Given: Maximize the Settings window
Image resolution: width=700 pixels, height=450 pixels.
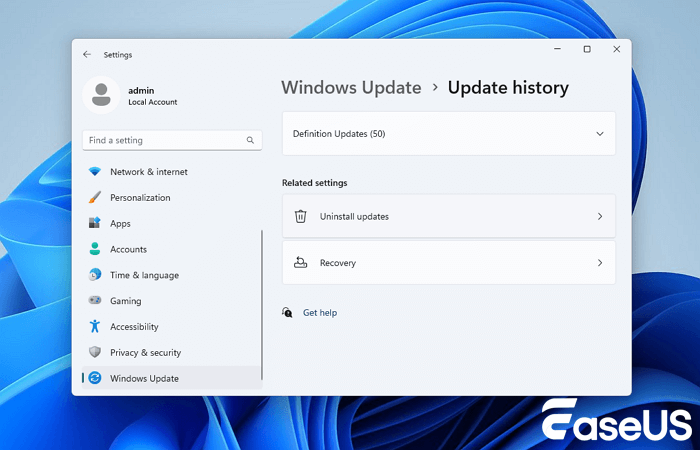Looking at the screenshot, I should pyautogui.click(x=587, y=49).
